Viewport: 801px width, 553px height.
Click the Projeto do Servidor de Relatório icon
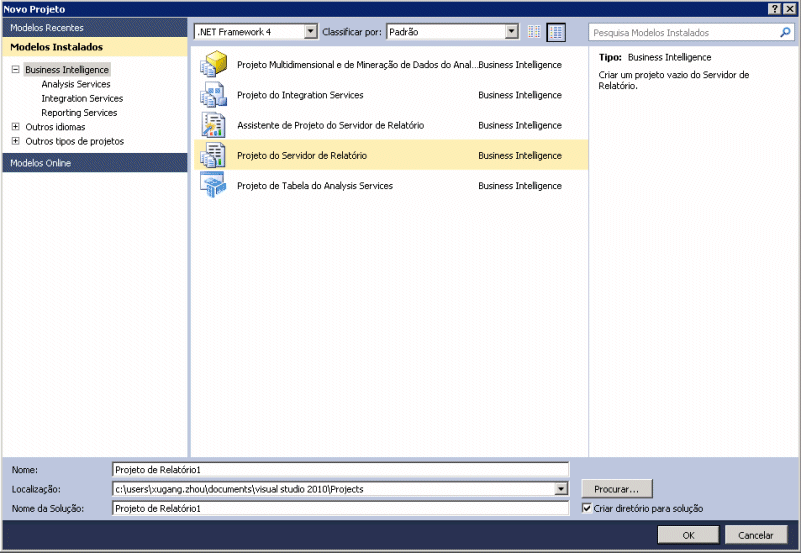coord(213,155)
